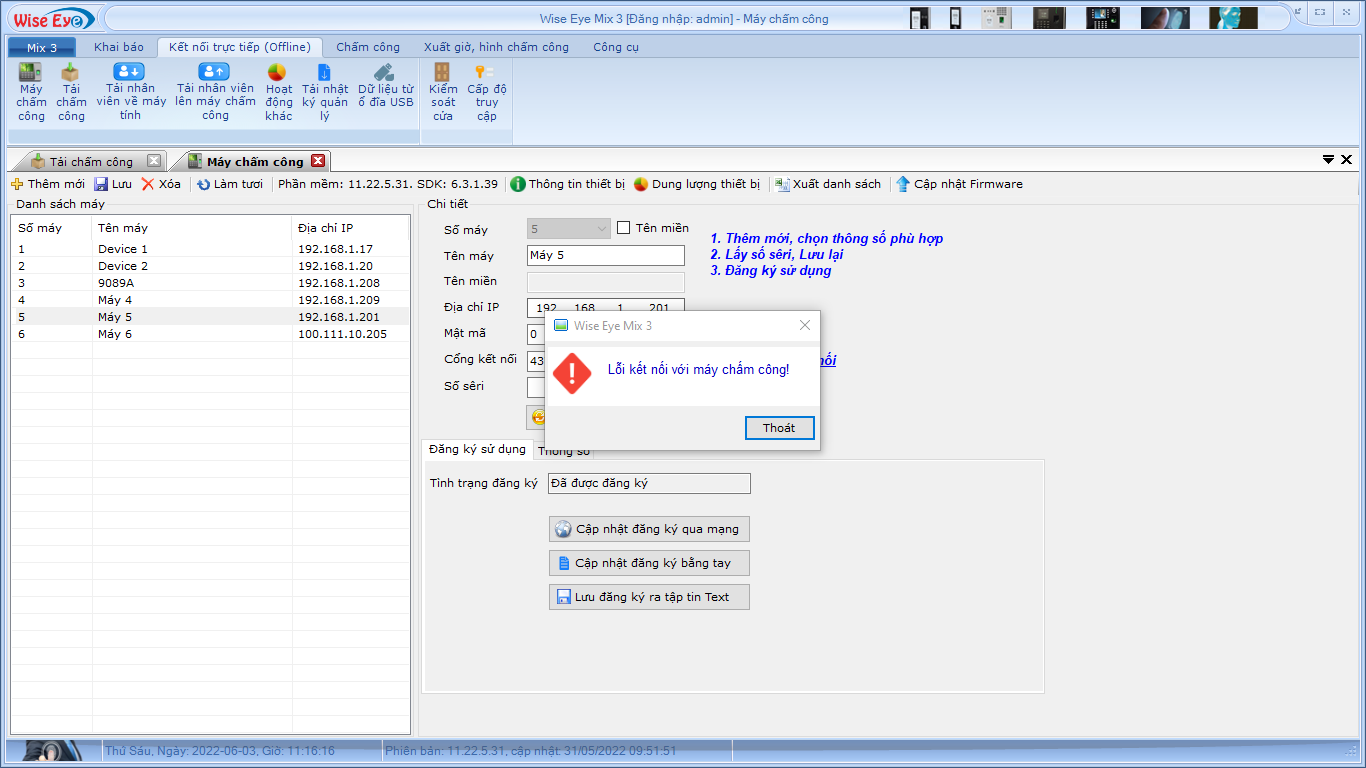Click Thêm mới in the toolbar
This screenshot has height=768, width=1366.
tap(48, 184)
